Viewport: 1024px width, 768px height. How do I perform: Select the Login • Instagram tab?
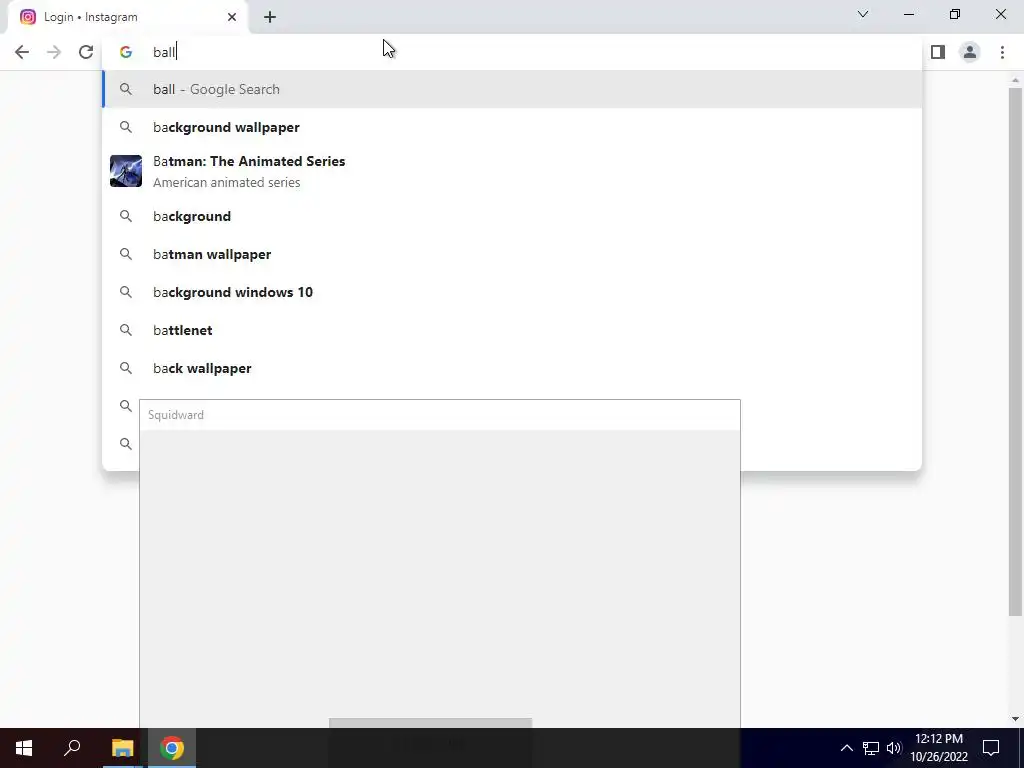pyautogui.click(x=127, y=17)
